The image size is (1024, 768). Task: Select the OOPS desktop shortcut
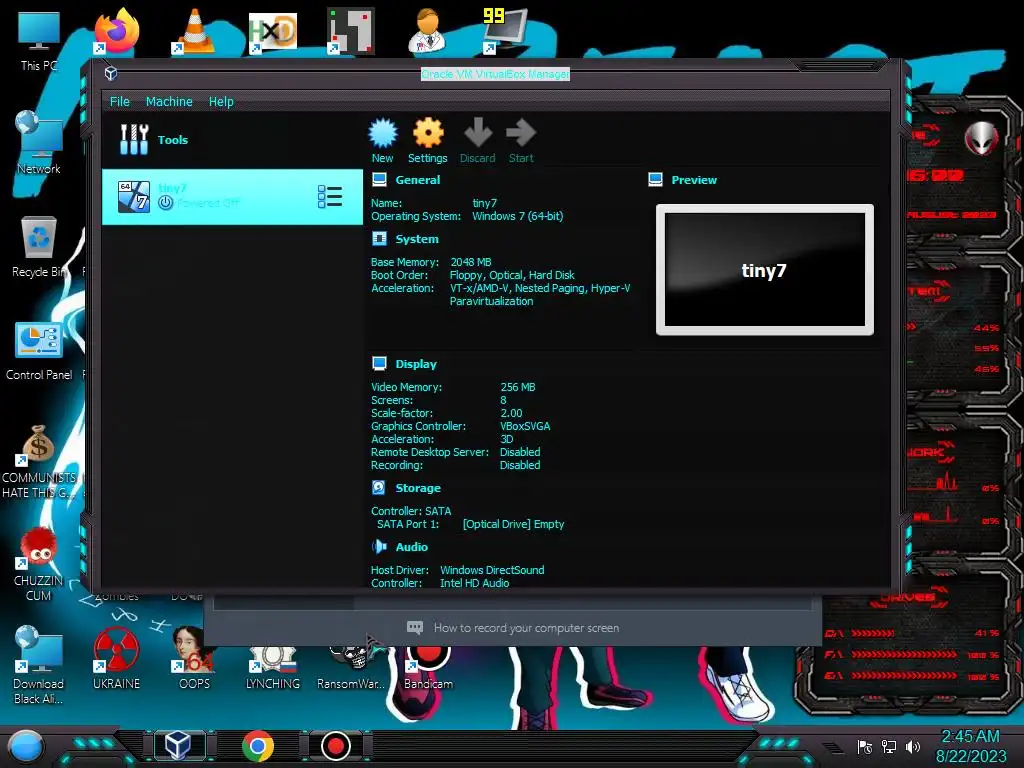point(194,658)
